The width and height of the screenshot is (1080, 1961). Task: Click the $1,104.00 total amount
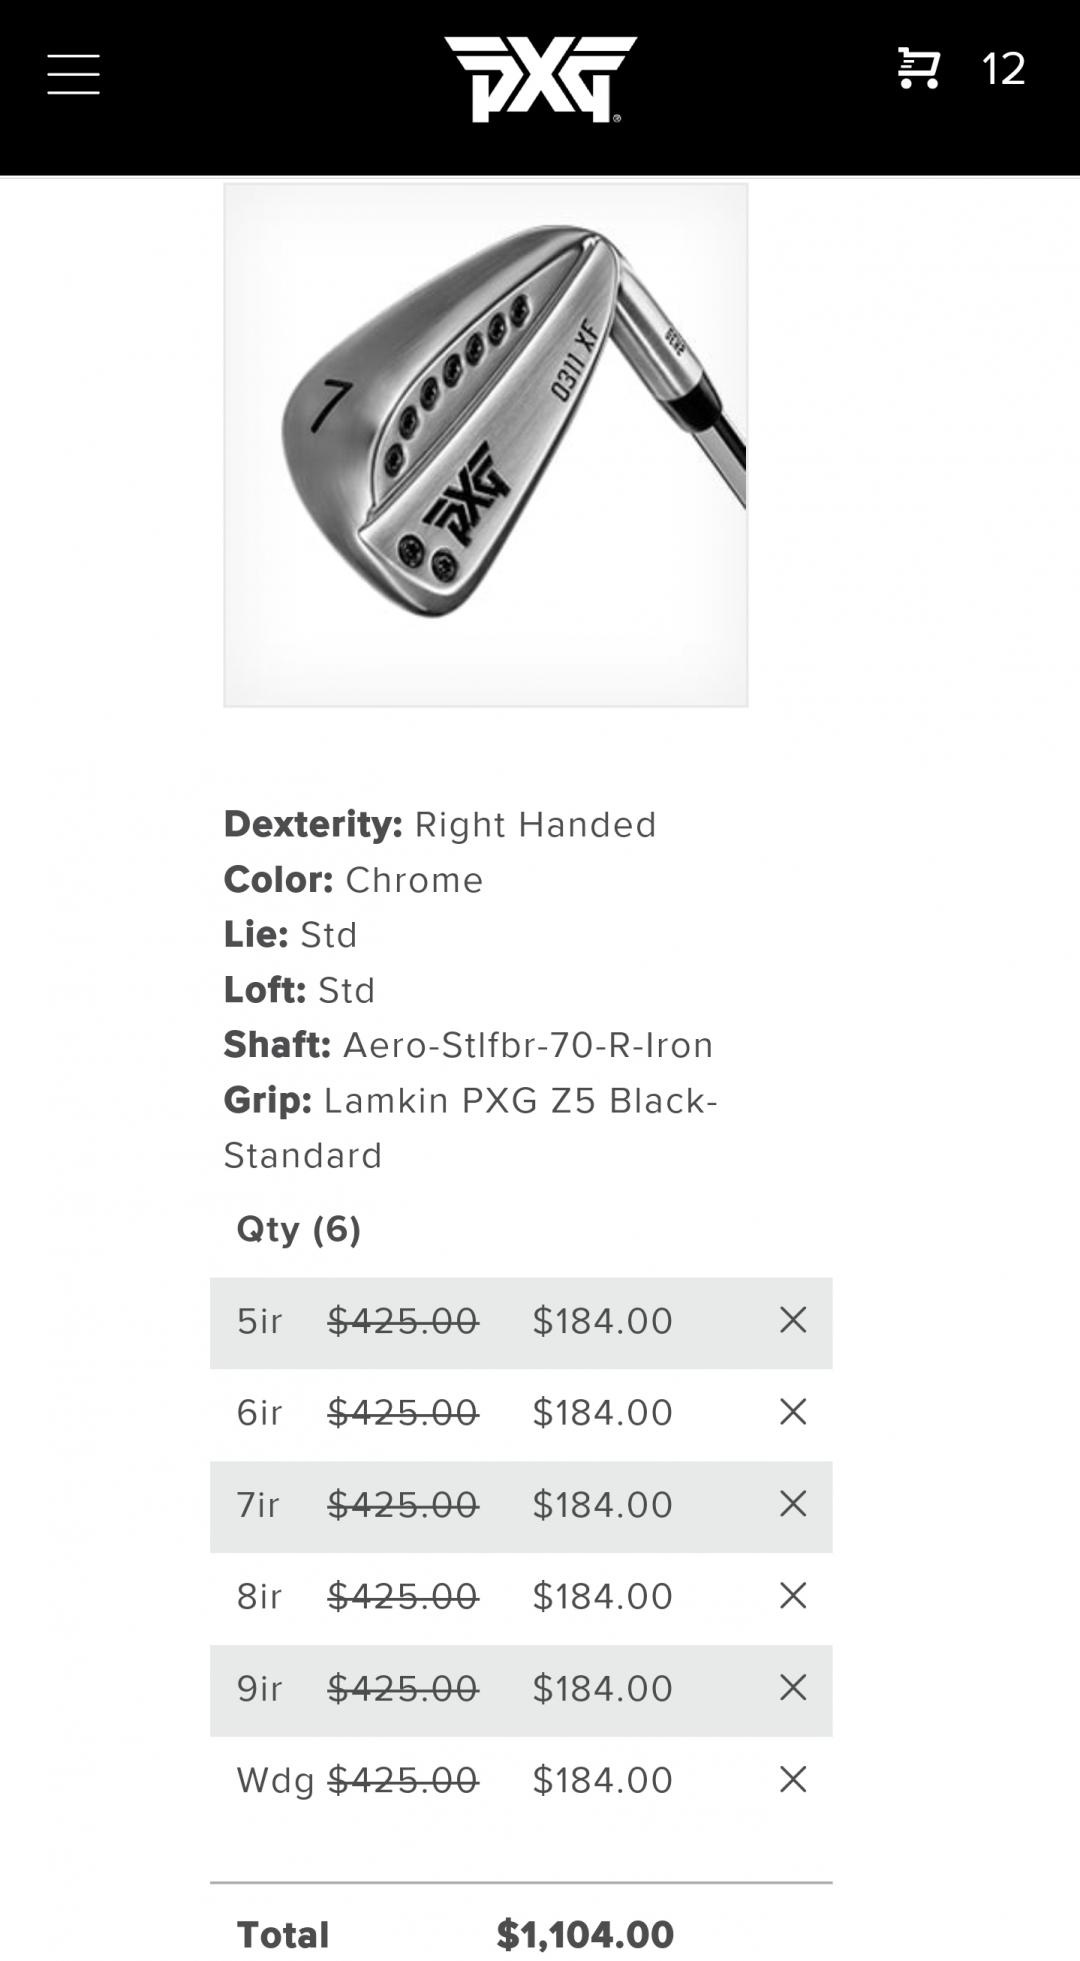(585, 1935)
